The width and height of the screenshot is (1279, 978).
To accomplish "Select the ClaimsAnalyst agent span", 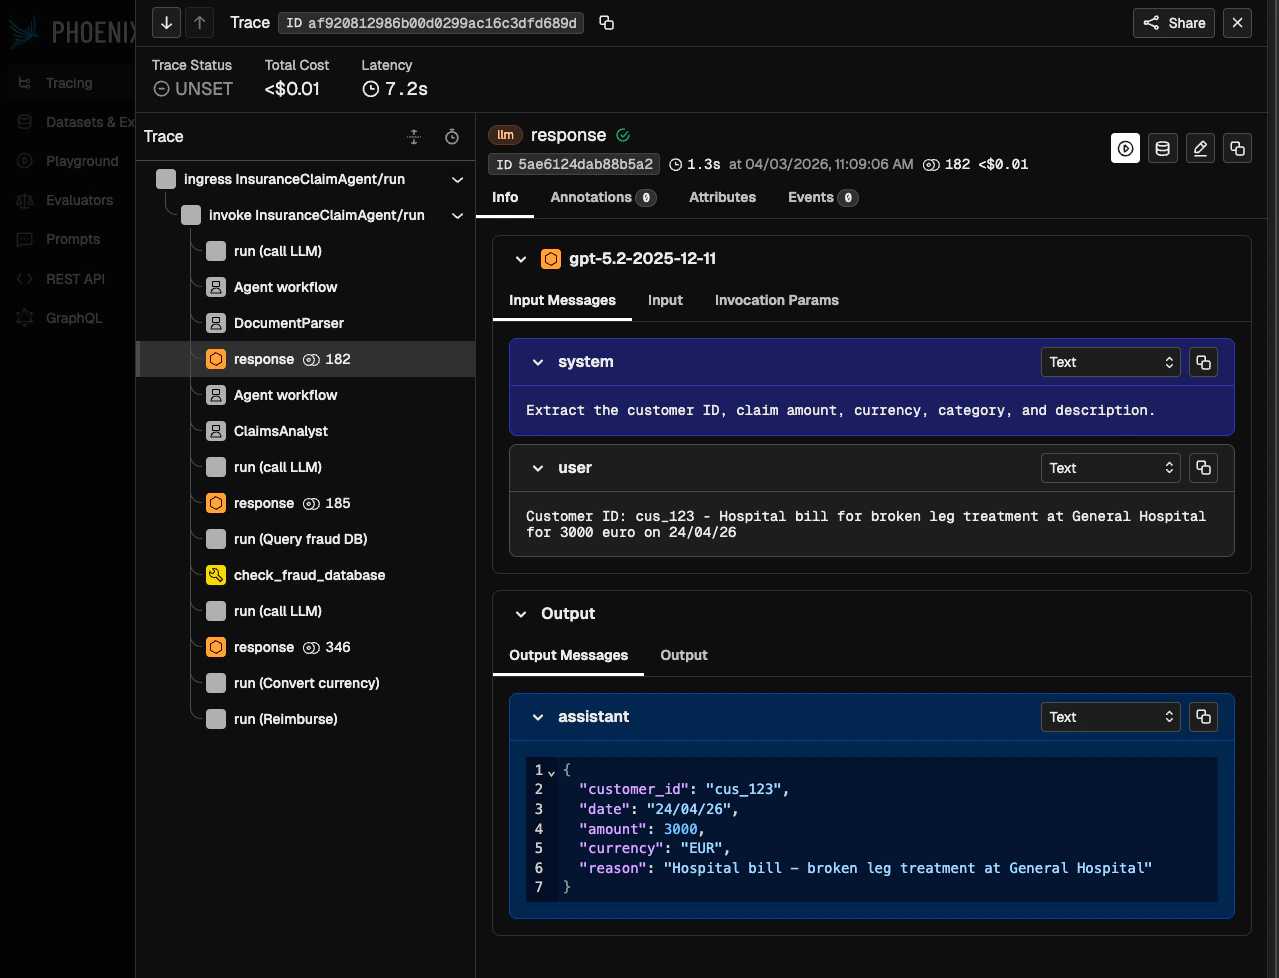I will click(280, 431).
